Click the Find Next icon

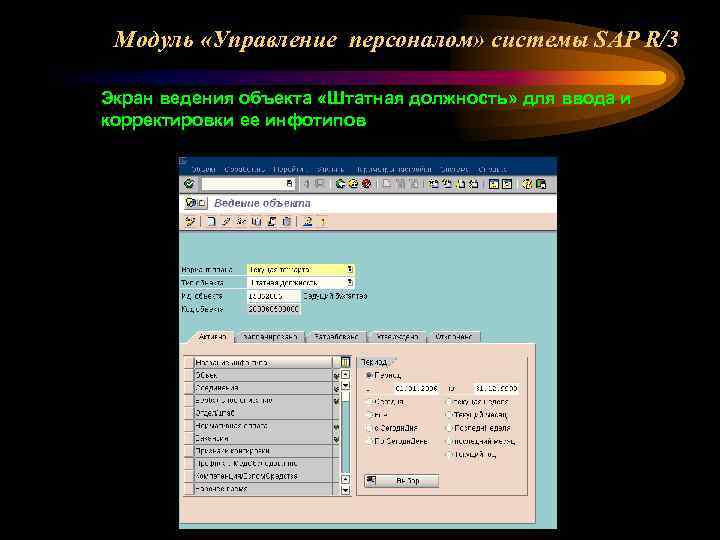click(x=414, y=184)
